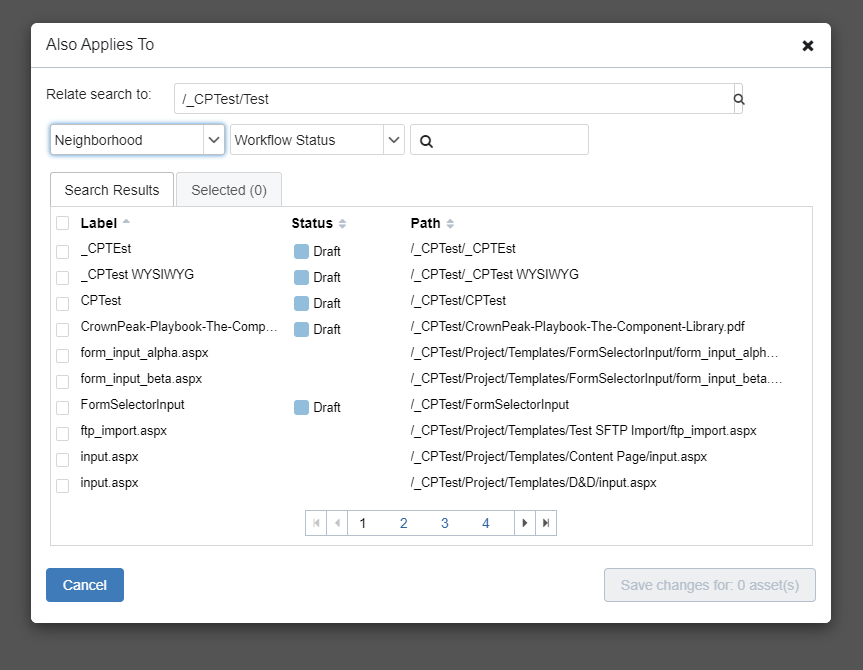The image size is (863, 670).
Task: Click Draft status swatch for FormSelectorInput
Action: coord(301,407)
